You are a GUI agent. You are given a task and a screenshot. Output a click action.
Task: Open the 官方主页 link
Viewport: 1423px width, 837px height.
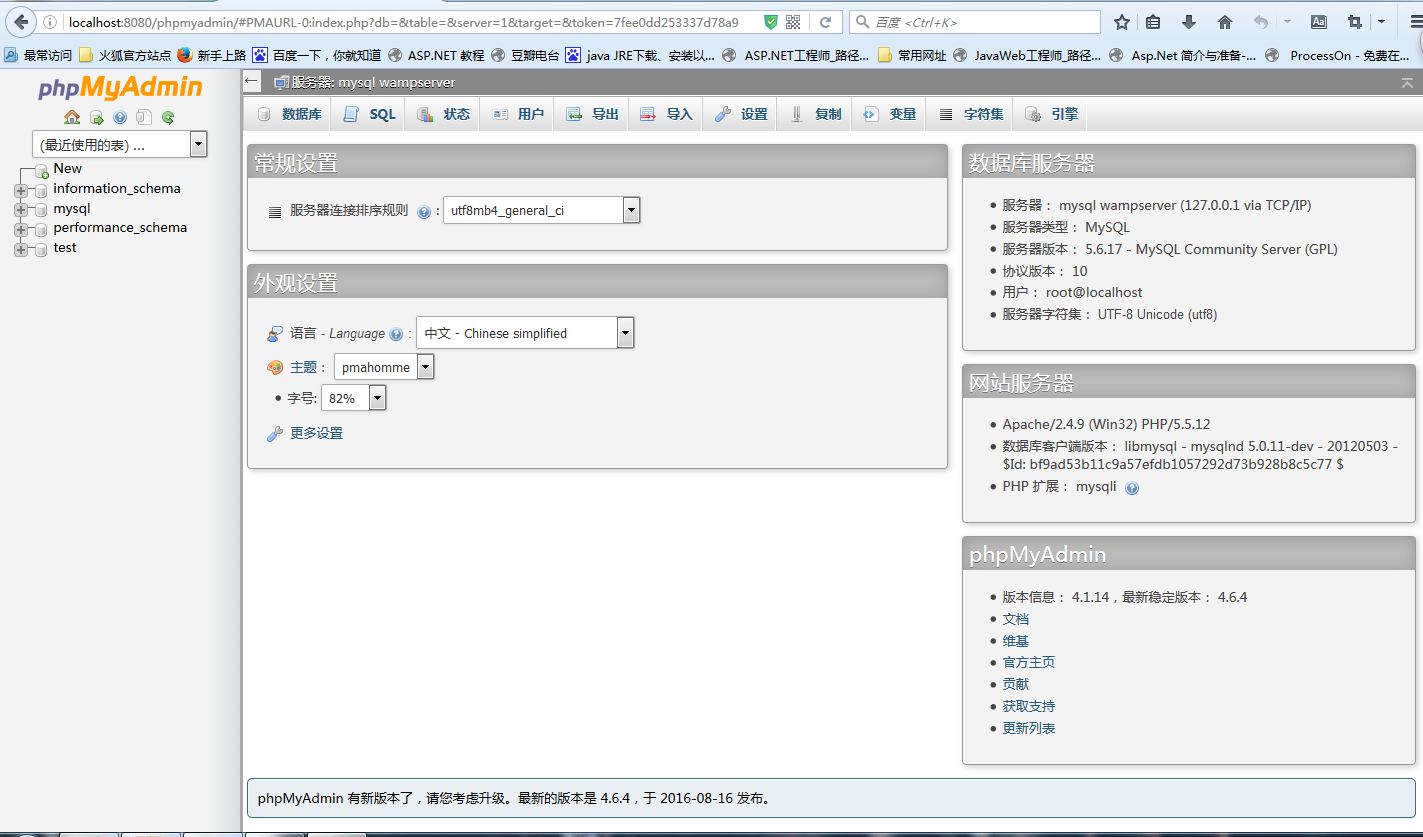coord(1029,662)
